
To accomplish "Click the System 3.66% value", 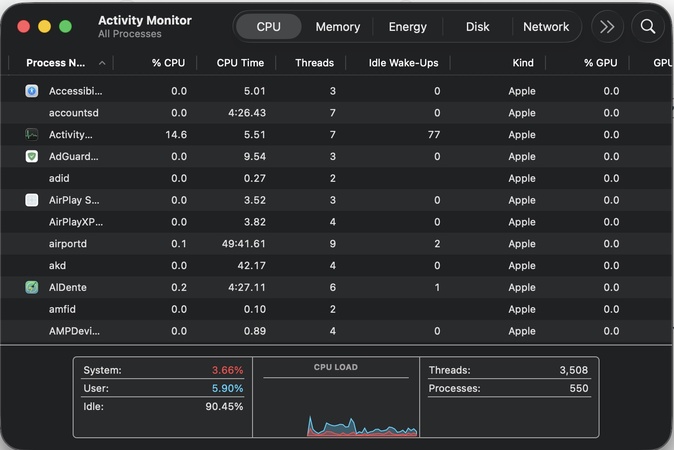I will pyautogui.click(x=227, y=370).
